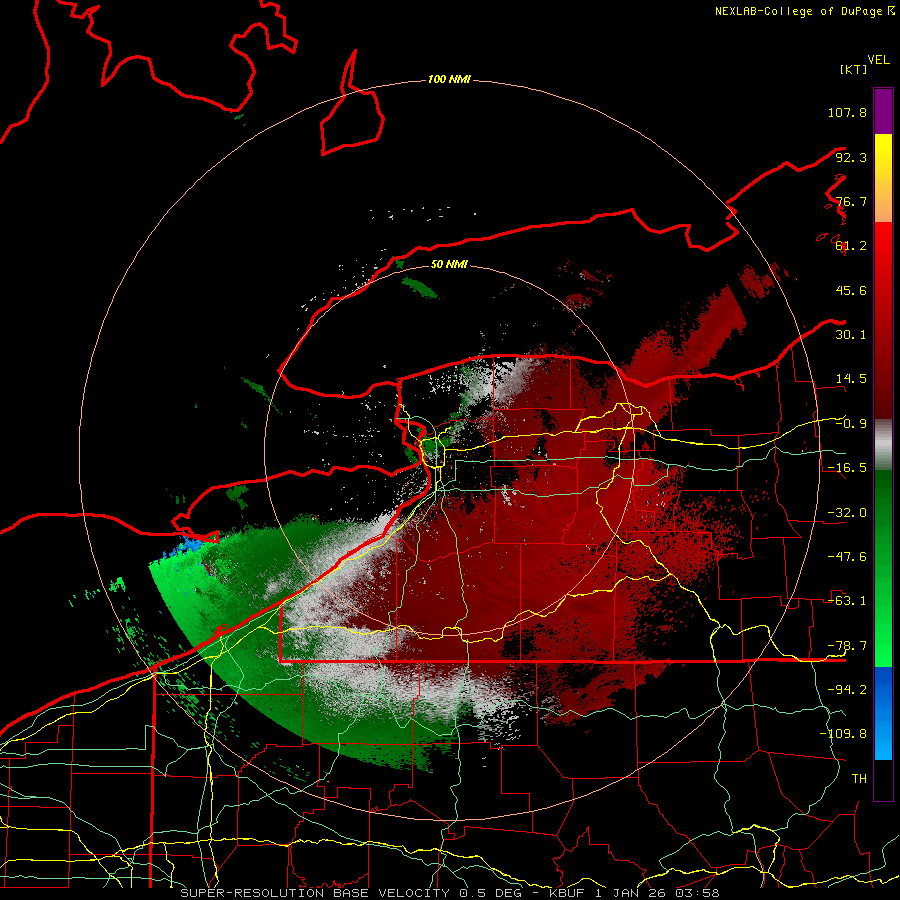The width and height of the screenshot is (900, 900).
Task: Click the yellow-orange segment of the color bar
Action: [x=883, y=178]
